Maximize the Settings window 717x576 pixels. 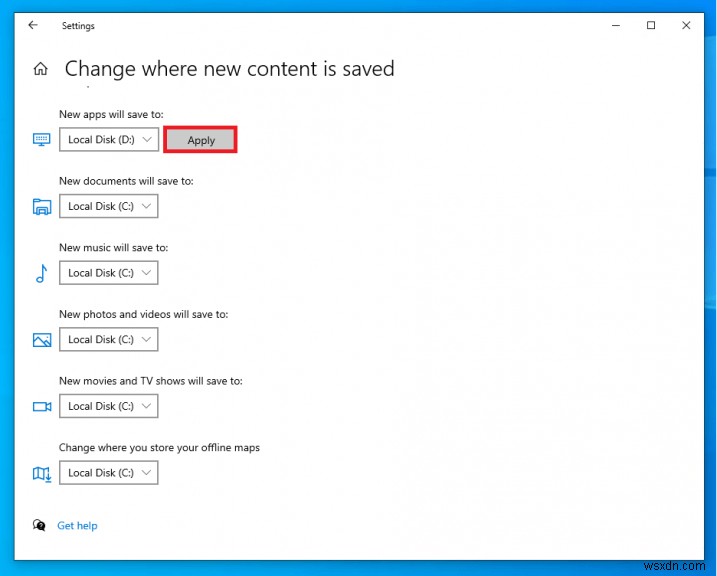[651, 26]
